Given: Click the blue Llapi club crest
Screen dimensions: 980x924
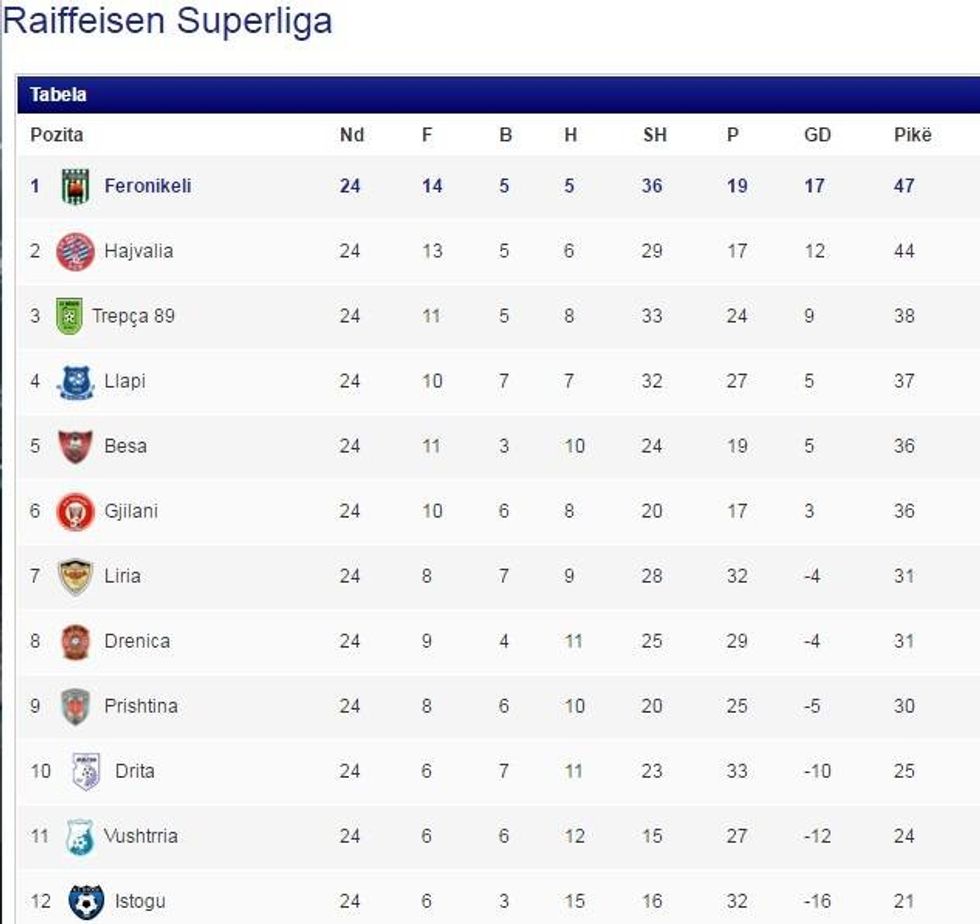Looking at the screenshot, I should [75, 381].
